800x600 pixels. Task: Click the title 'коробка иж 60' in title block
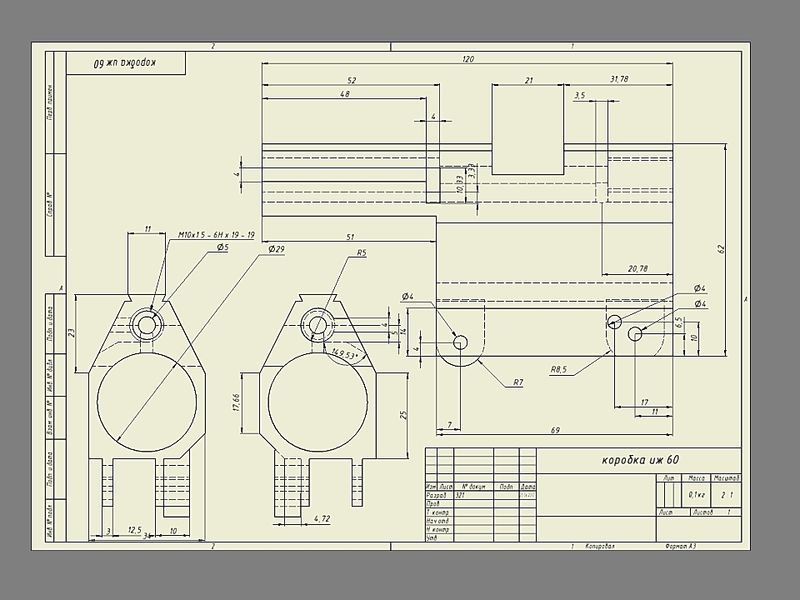[x=640, y=460]
